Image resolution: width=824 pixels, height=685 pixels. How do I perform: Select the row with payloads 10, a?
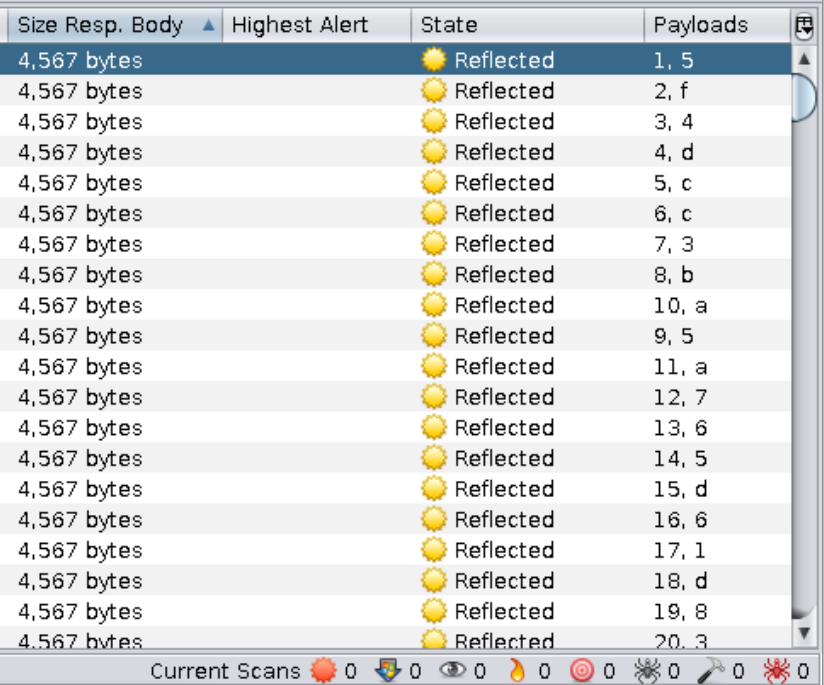pos(400,305)
